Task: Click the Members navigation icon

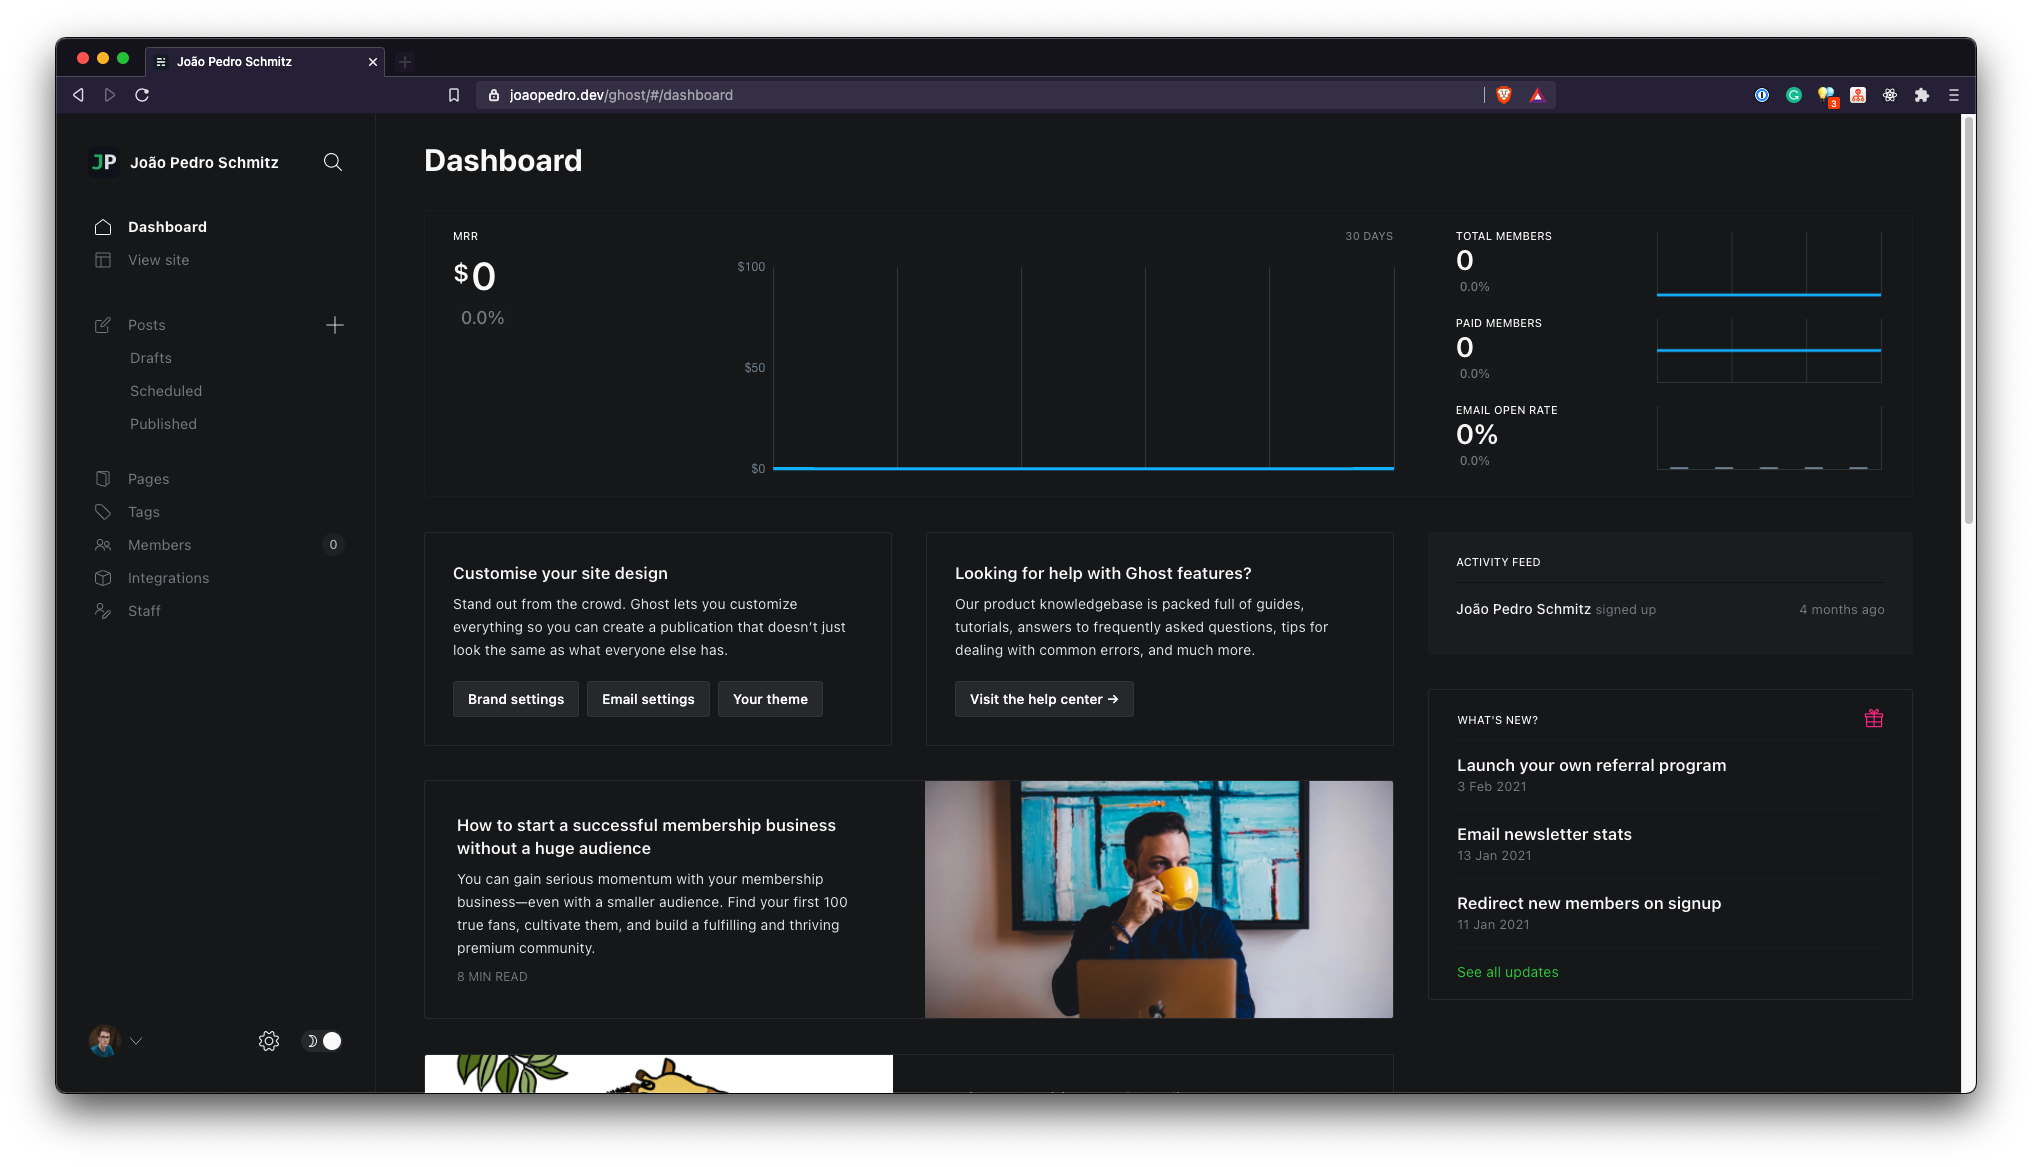Action: 103,544
